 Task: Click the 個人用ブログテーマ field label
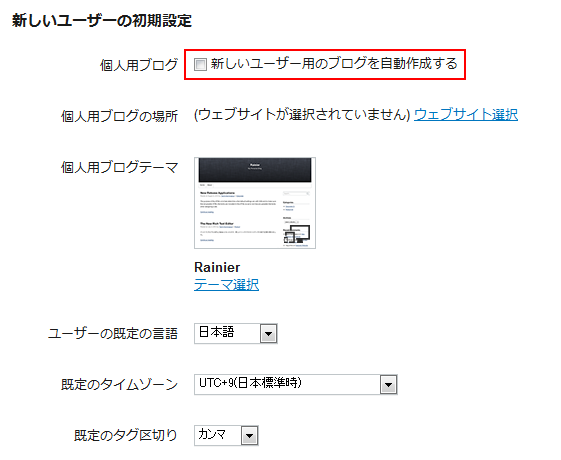click(x=119, y=167)
